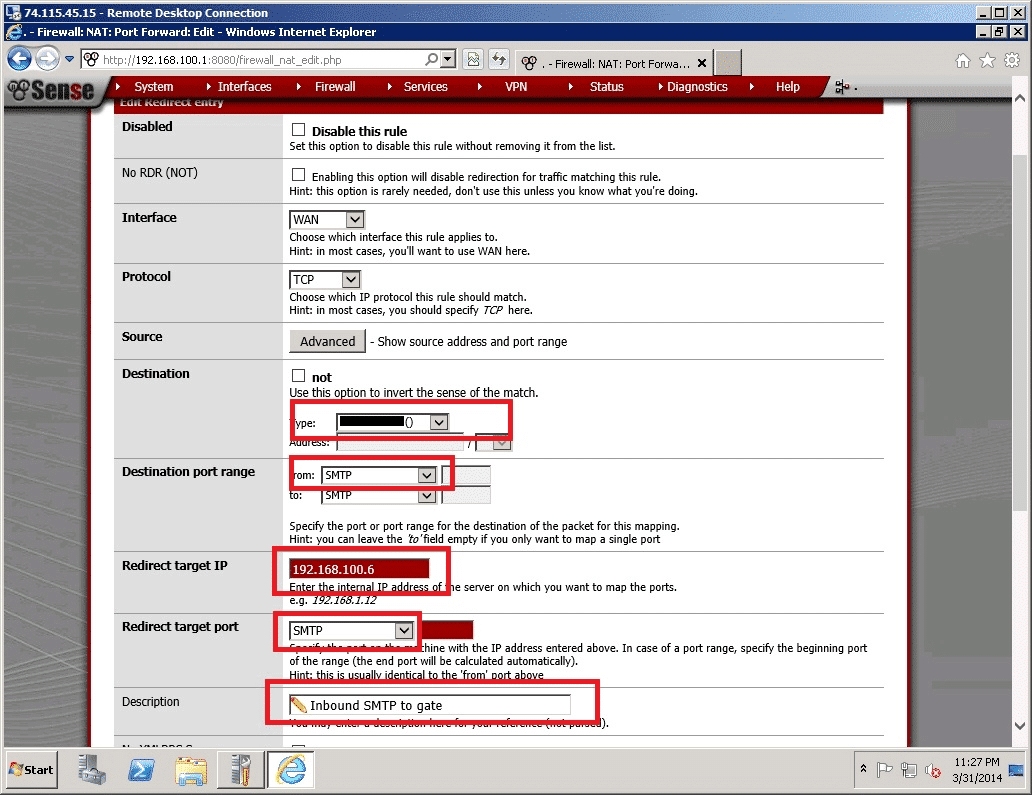This screenshot has width=1032, height=795.
Task: Enable the 'Disable this rule' checkbox
Action: click(298, 130)
